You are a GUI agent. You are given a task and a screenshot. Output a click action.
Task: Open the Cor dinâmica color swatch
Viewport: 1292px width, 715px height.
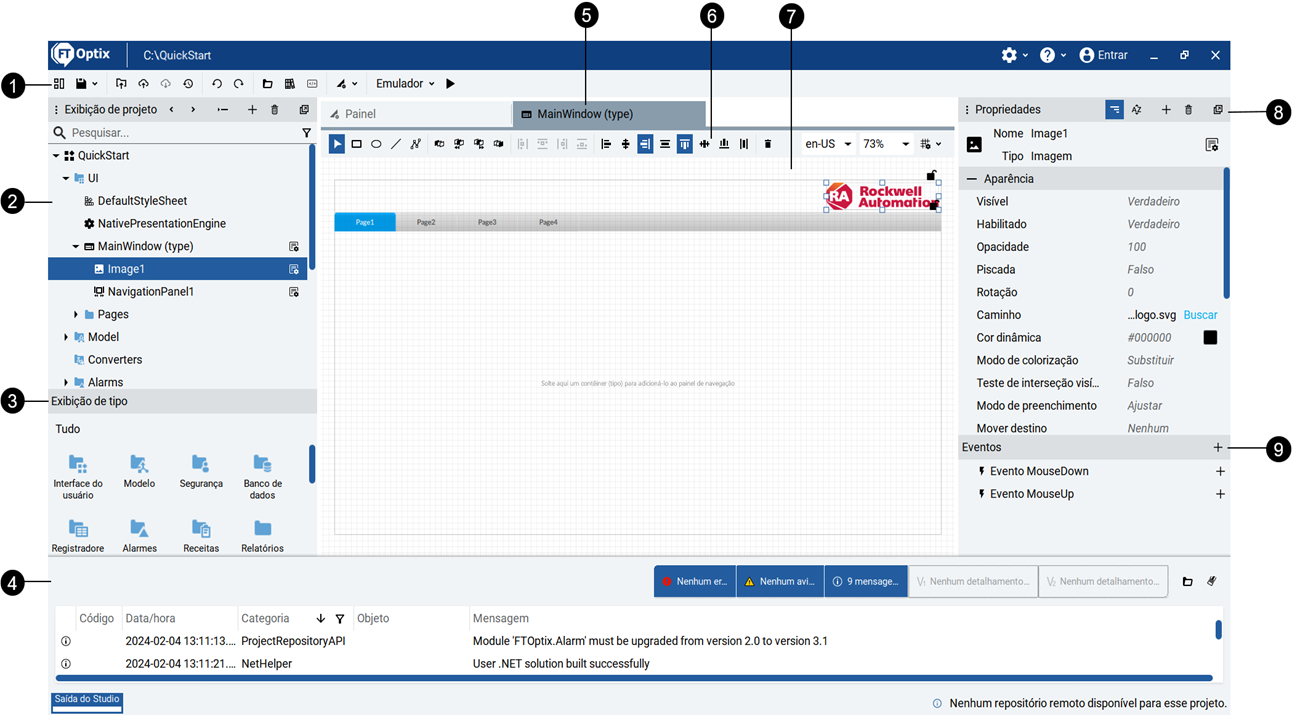(1210, 337)
